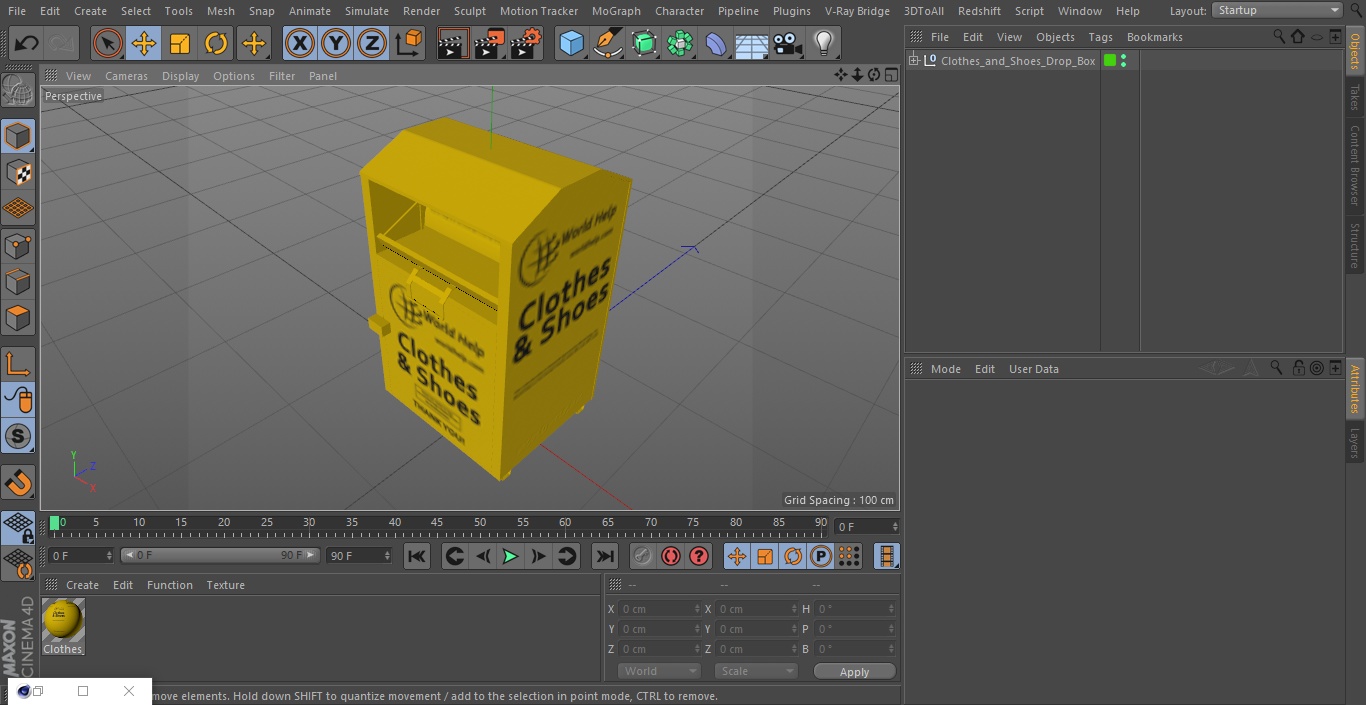Open material manager Texture menu
Viewport: 1366px width, 705px height.
click(x=226, y=585)
